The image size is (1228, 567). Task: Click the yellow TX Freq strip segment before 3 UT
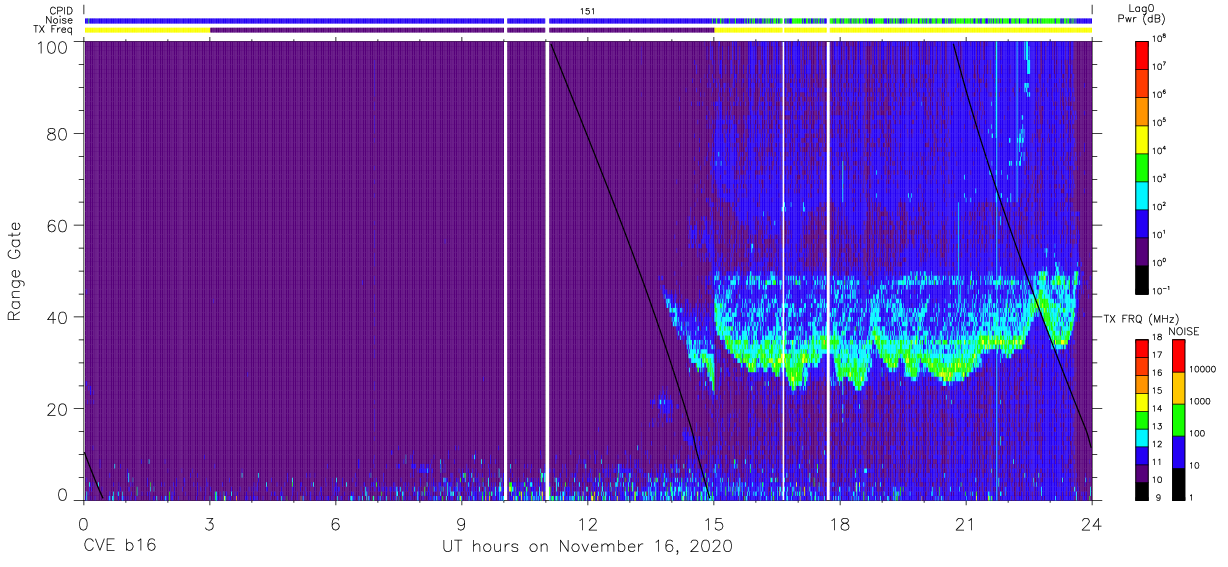(147, 30)
